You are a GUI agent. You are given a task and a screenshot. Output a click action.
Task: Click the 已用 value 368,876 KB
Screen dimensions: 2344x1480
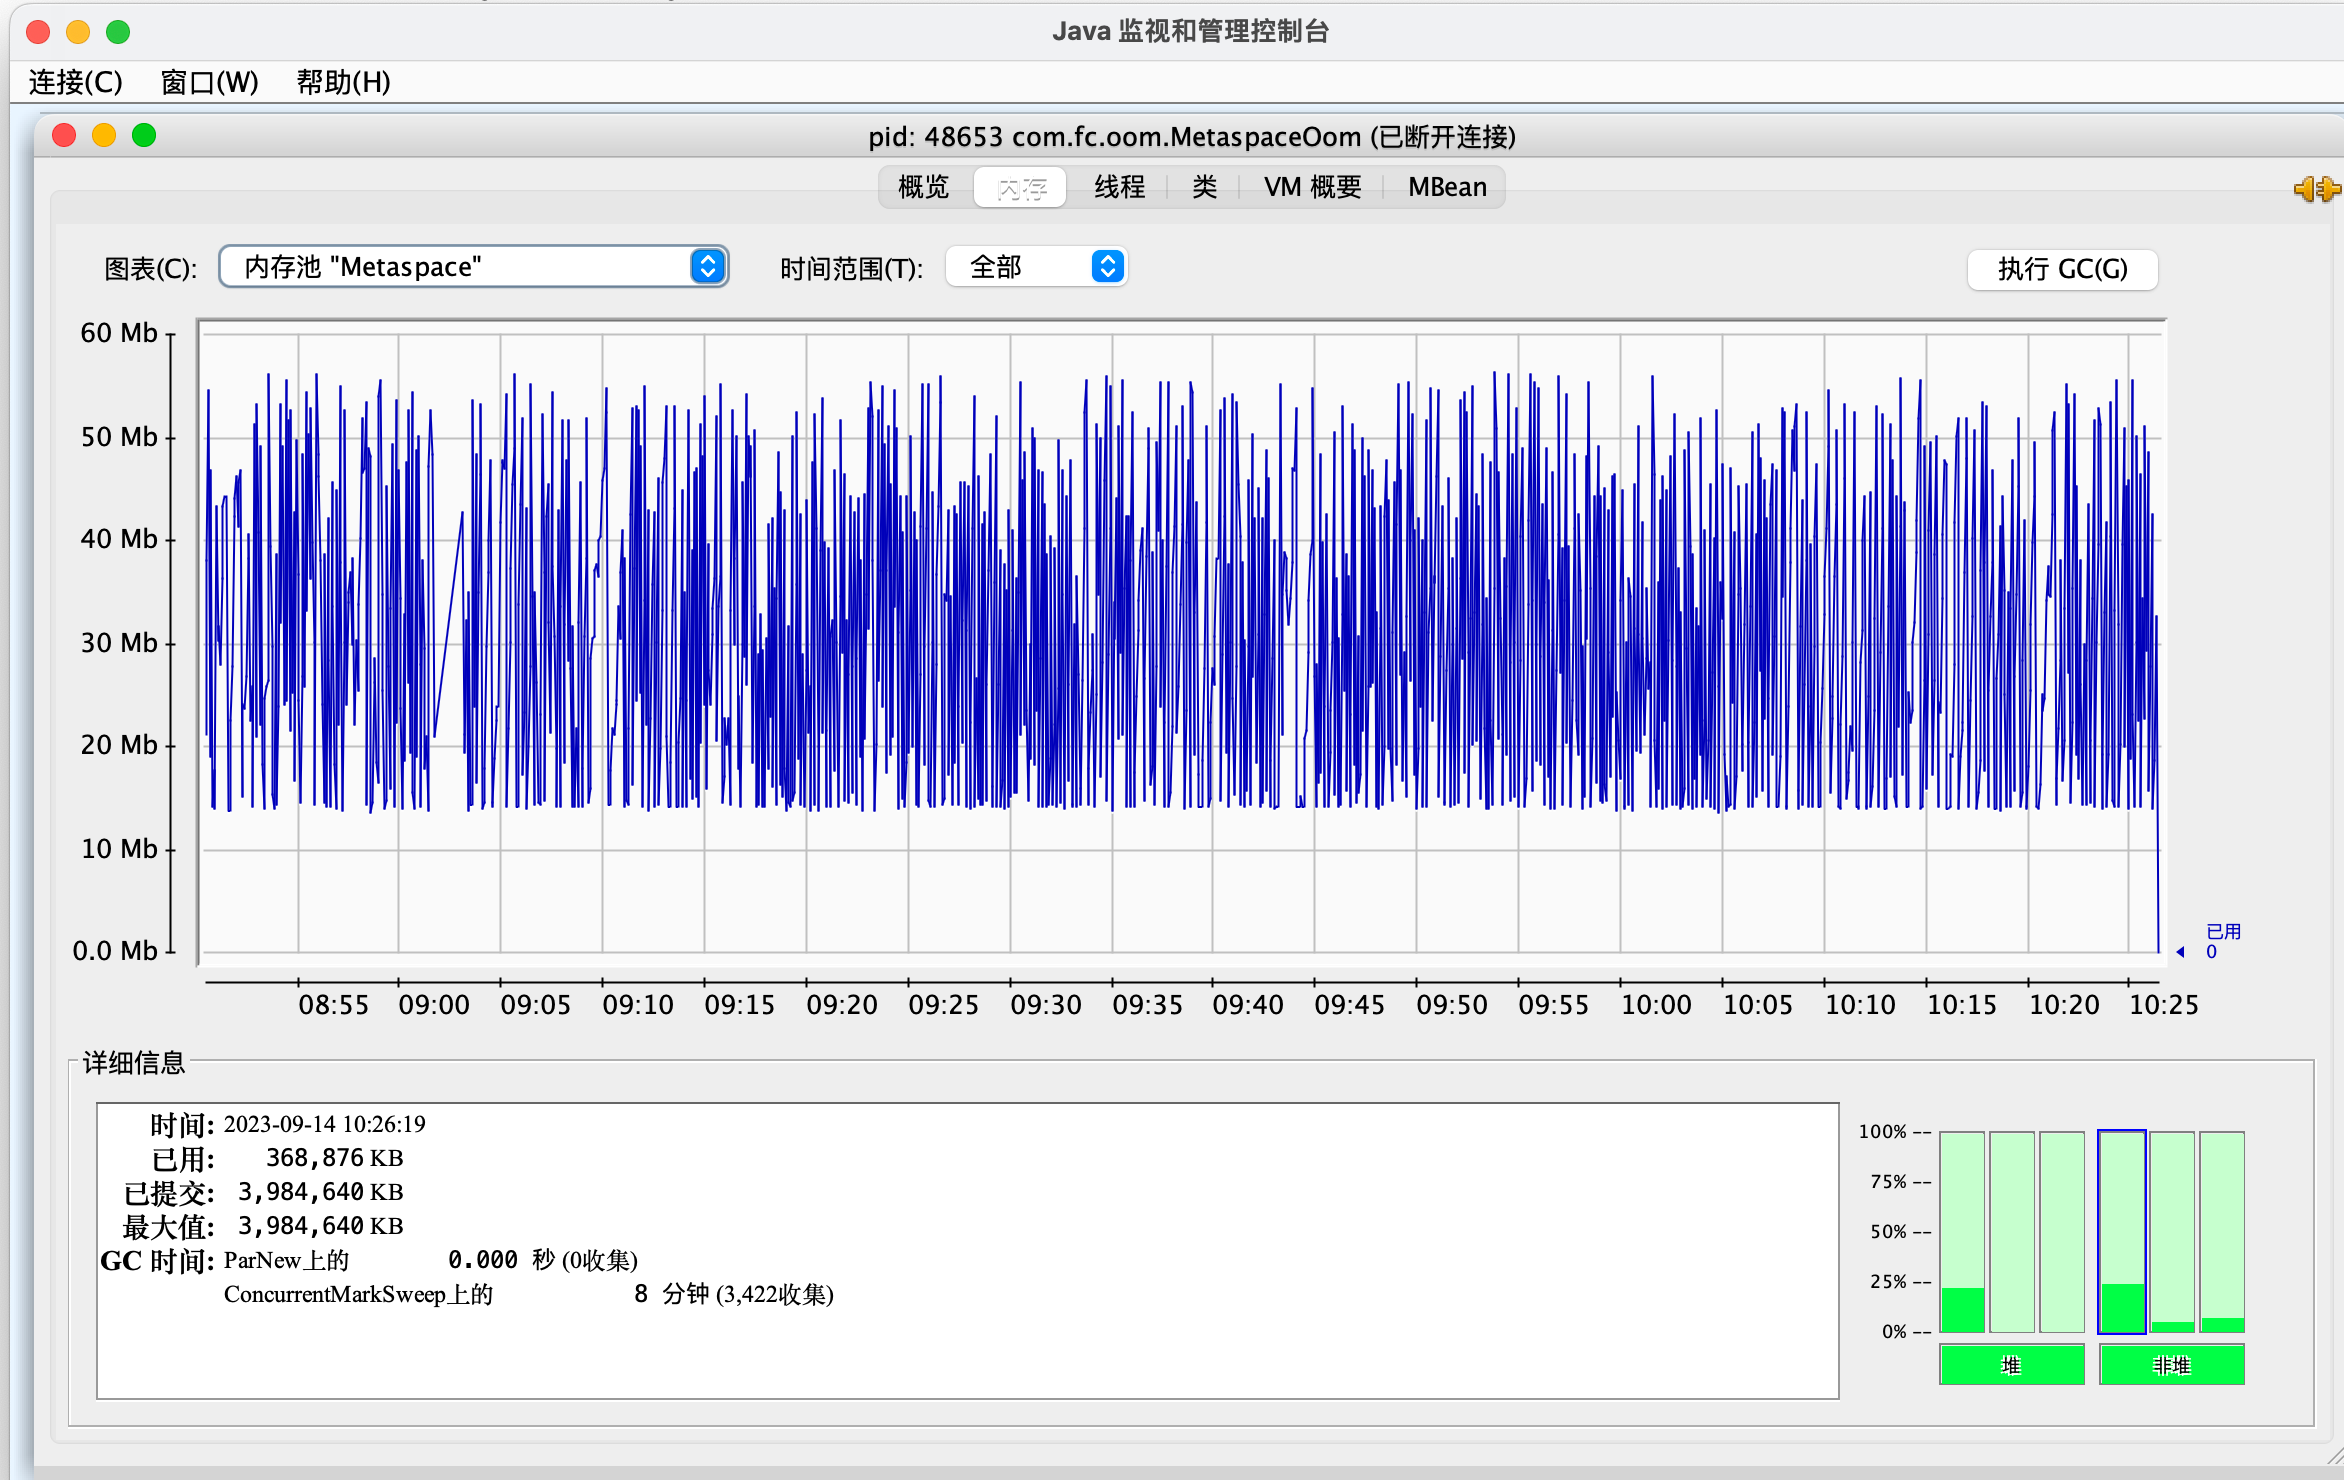pos(334,1158)
